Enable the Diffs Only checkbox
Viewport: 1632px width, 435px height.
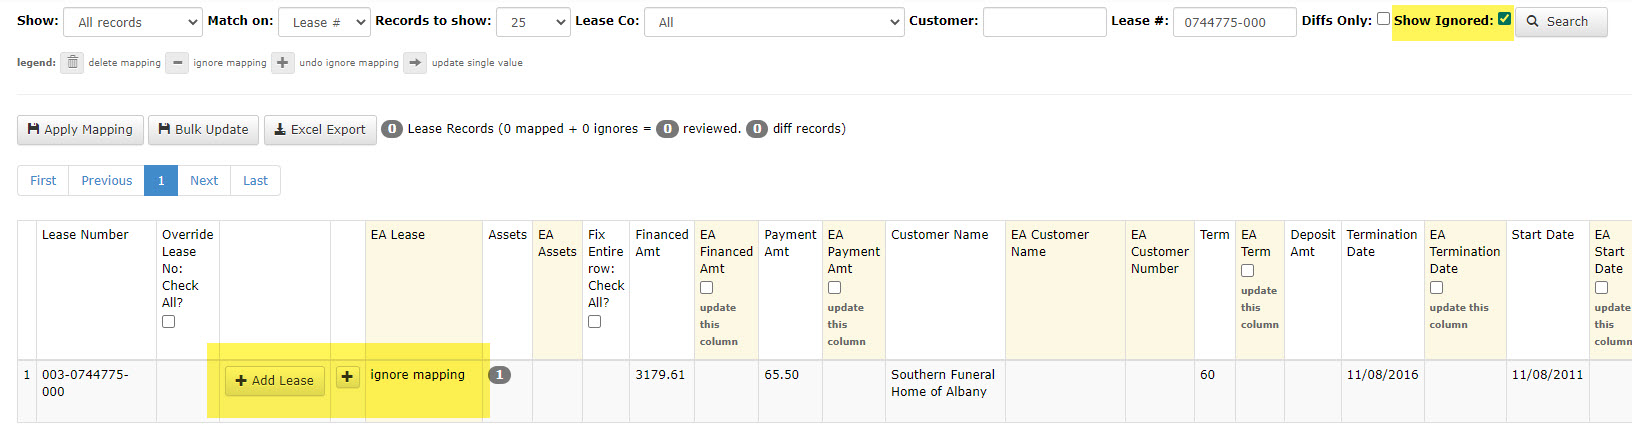click(1383, 19)
